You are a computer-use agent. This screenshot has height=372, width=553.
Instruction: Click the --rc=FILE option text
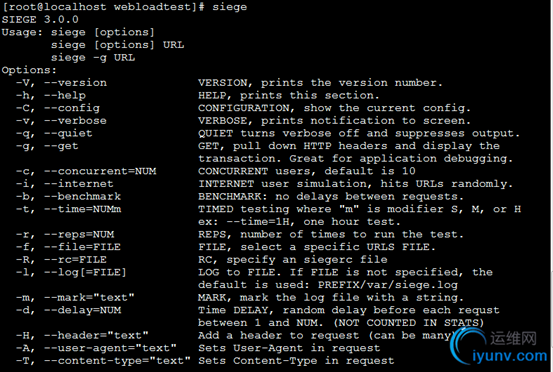pos(75,260)
